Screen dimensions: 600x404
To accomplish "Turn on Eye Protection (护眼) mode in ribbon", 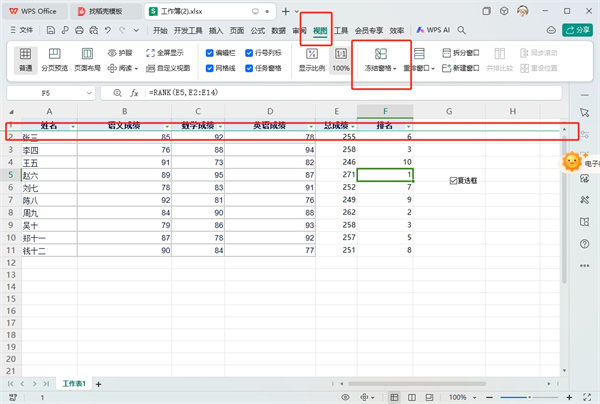I will [x=120, y=53].
